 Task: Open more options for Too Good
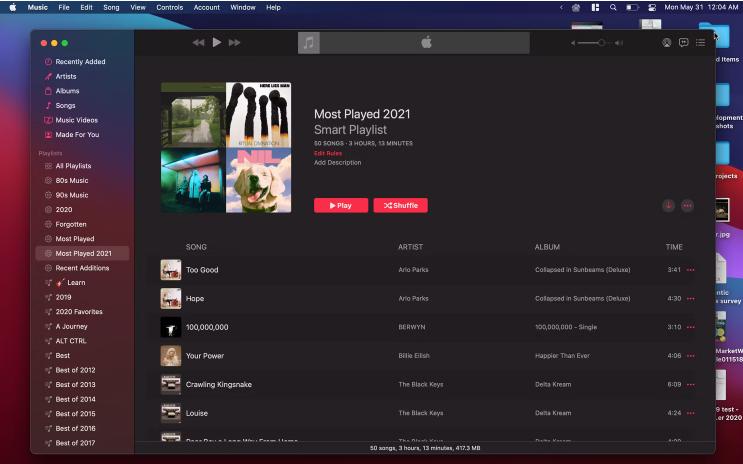click(x=690, y=270)
